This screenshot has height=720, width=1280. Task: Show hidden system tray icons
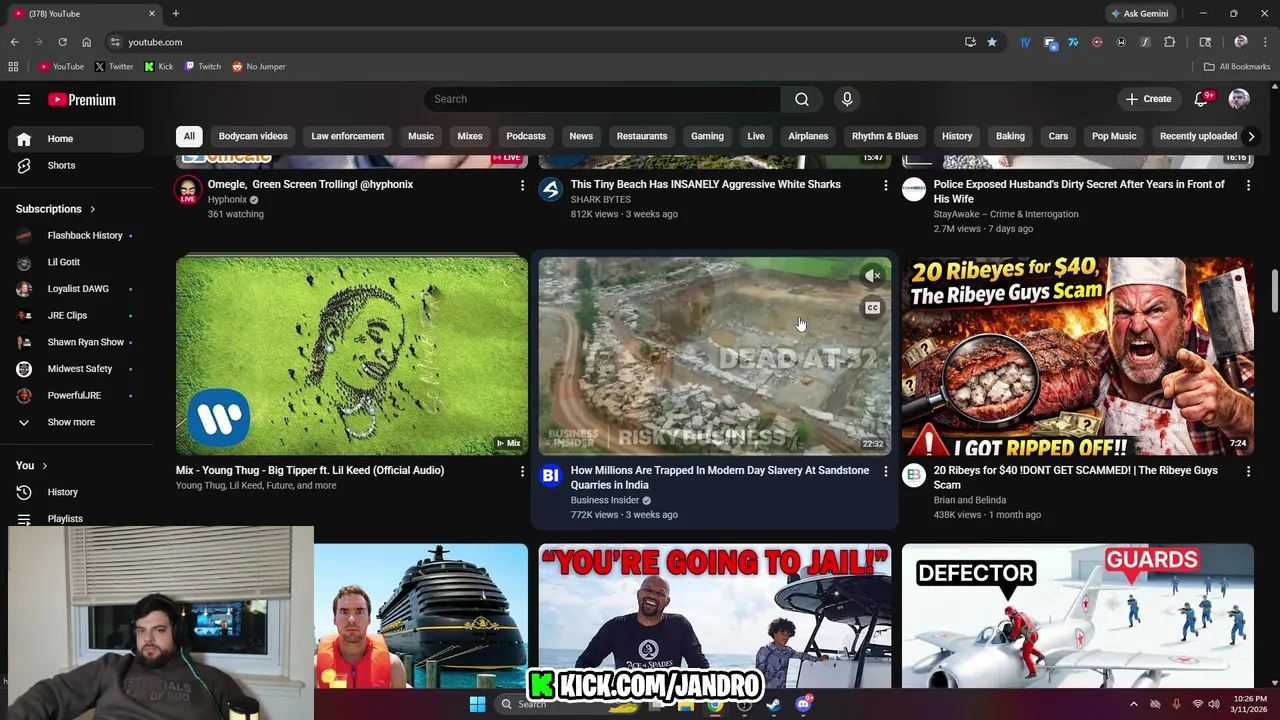(1133, 705)
